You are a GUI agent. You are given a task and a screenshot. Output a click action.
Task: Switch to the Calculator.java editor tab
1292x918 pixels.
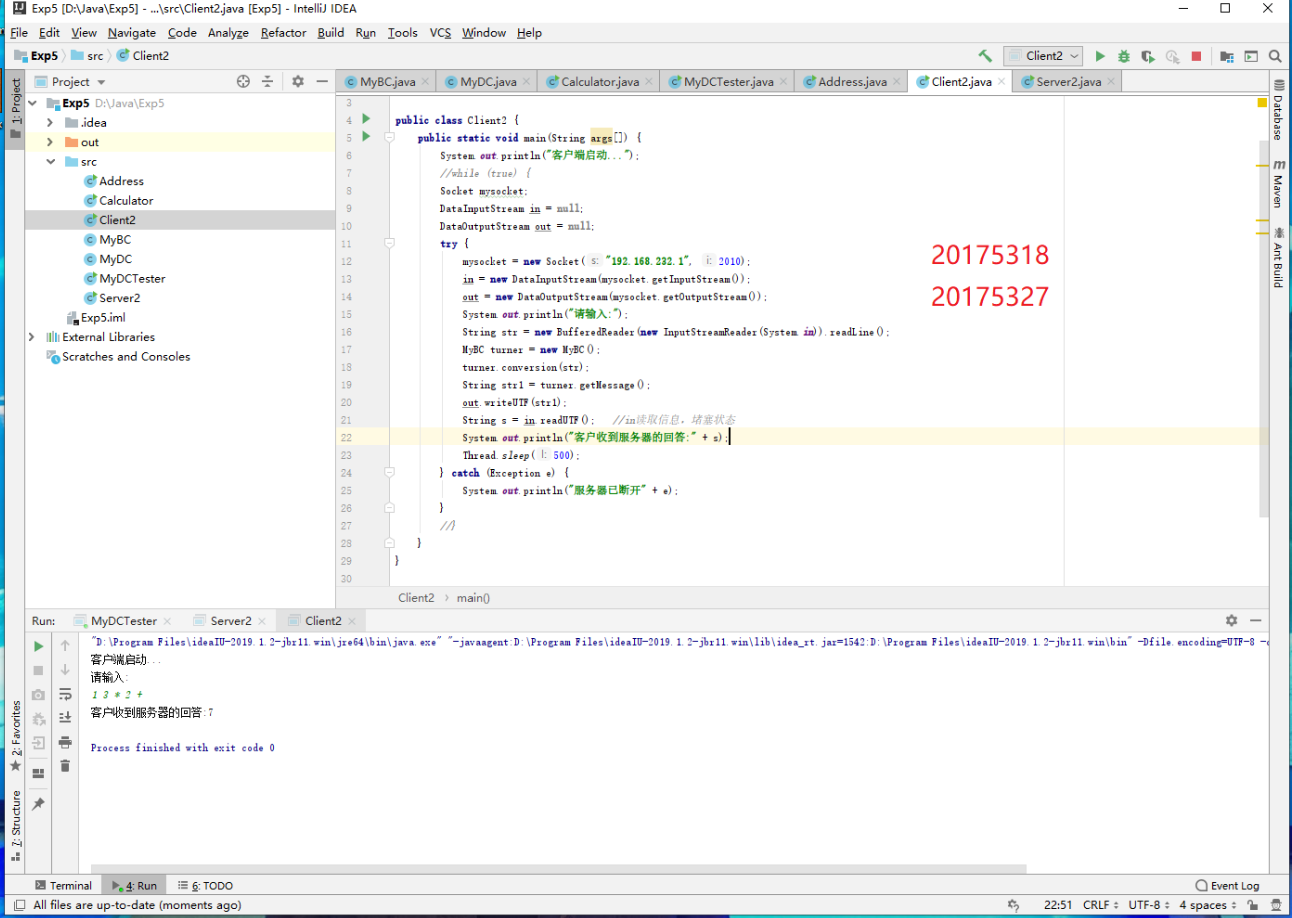pos(599,82)
